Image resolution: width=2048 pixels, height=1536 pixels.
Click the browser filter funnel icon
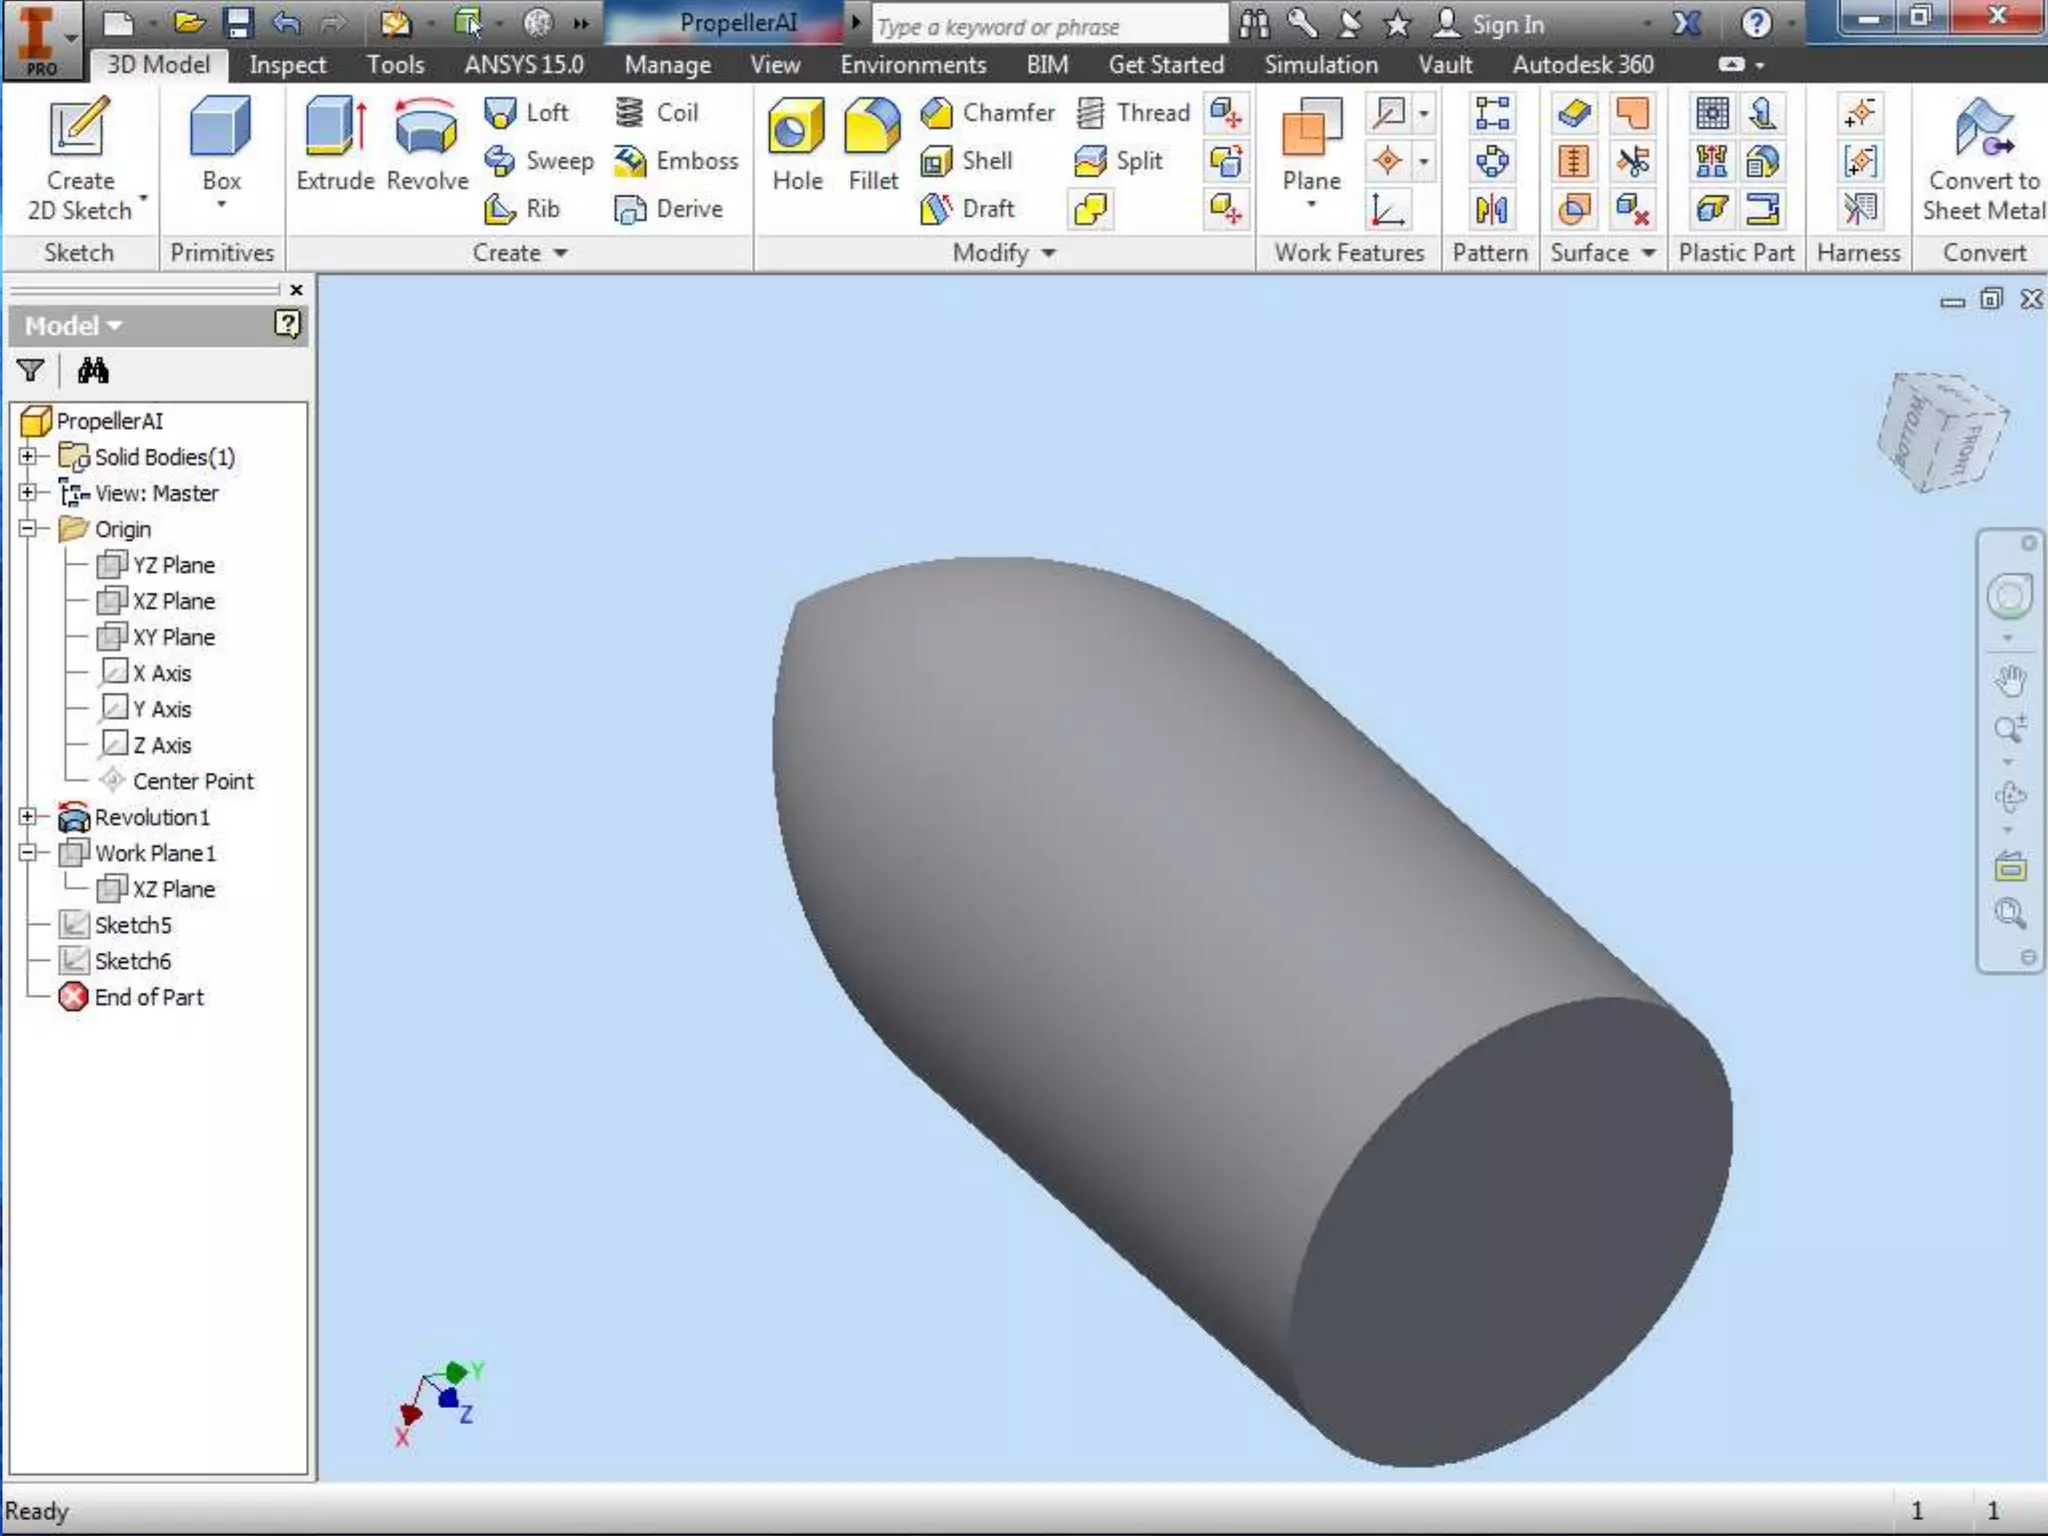[30, 371]
